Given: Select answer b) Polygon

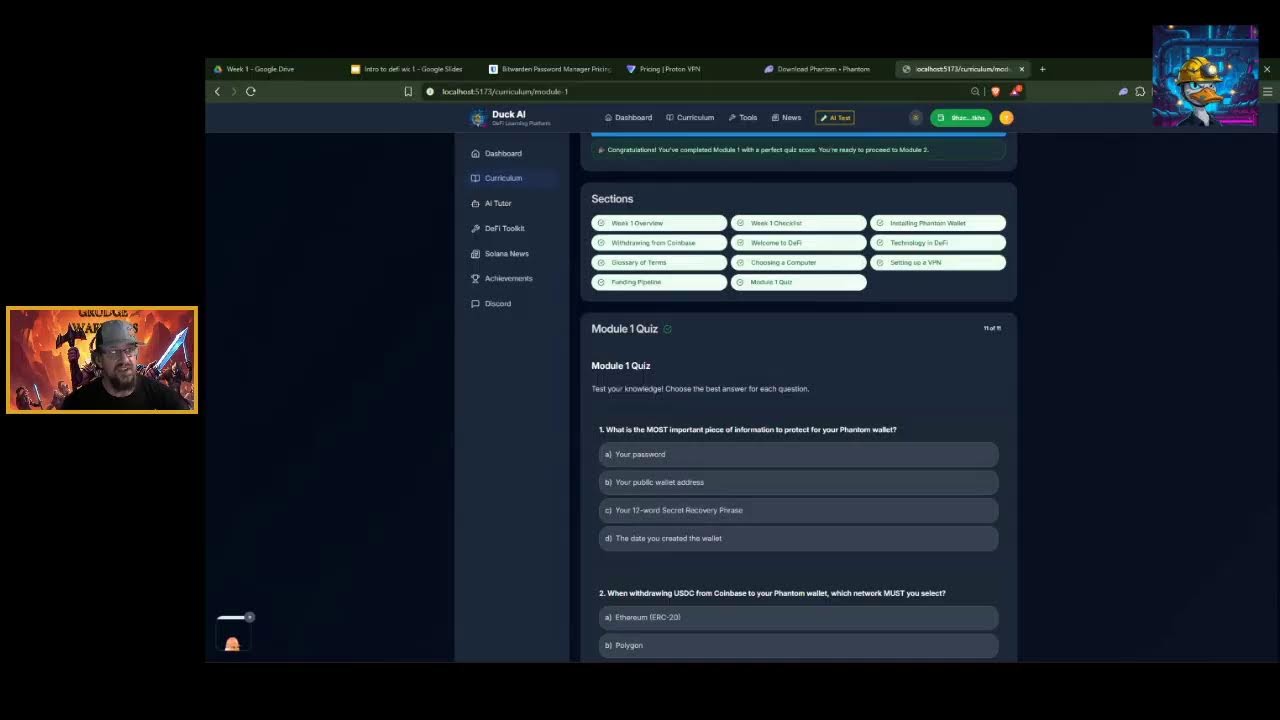Looking at the screenshot, I should pyautogui.click(x=798, y=645).
